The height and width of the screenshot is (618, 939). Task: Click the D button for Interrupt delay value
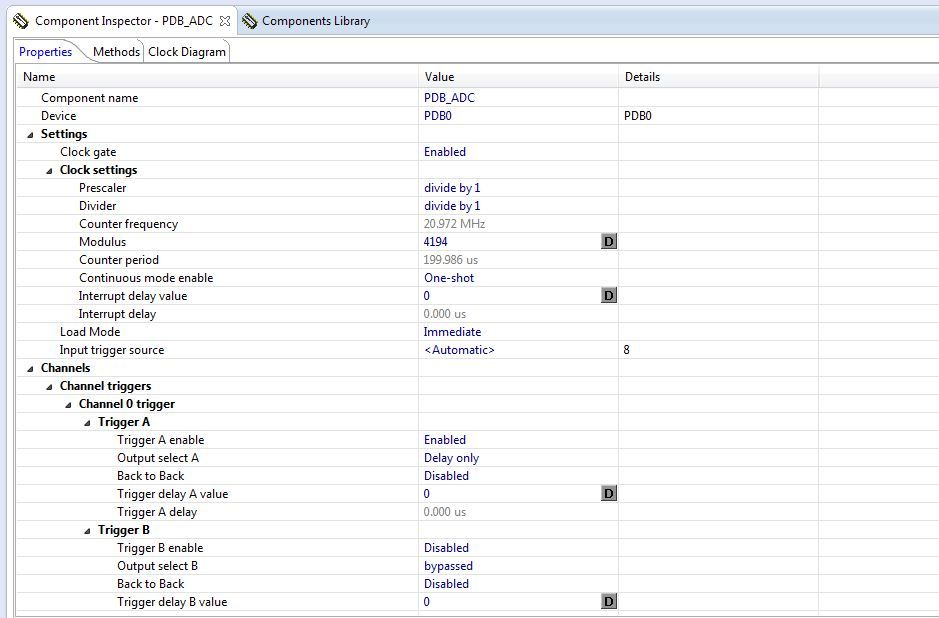[x=608, y=295]
